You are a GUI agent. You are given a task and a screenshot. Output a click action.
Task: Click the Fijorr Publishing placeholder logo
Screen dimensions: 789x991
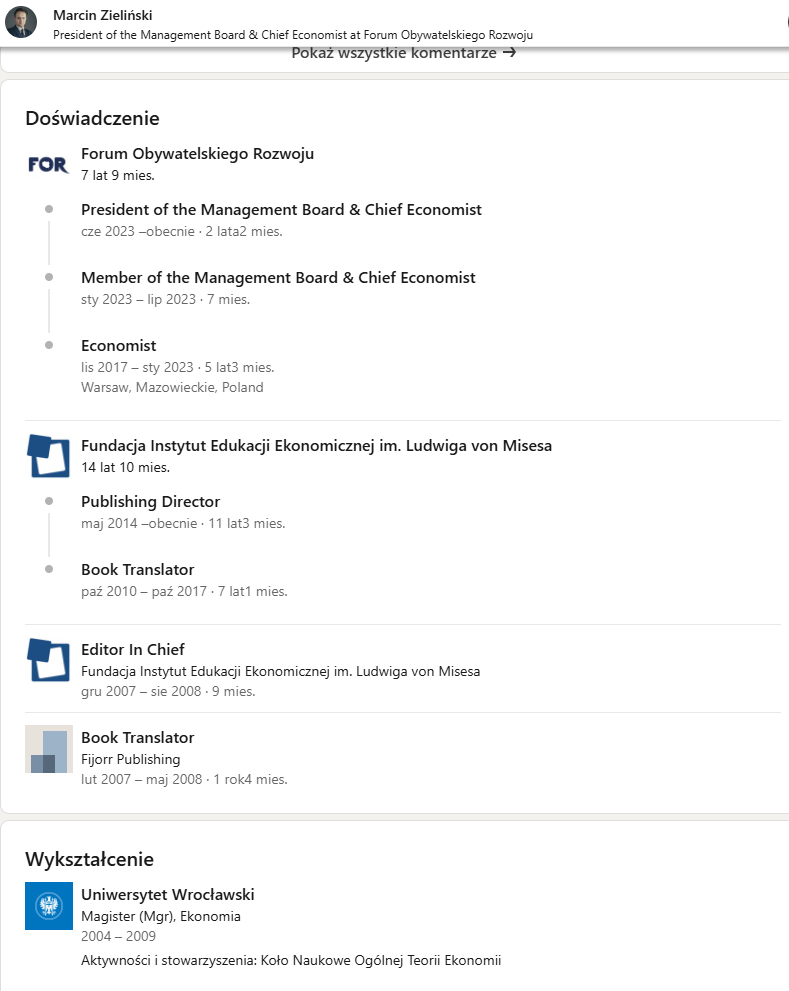coord(48,749)
